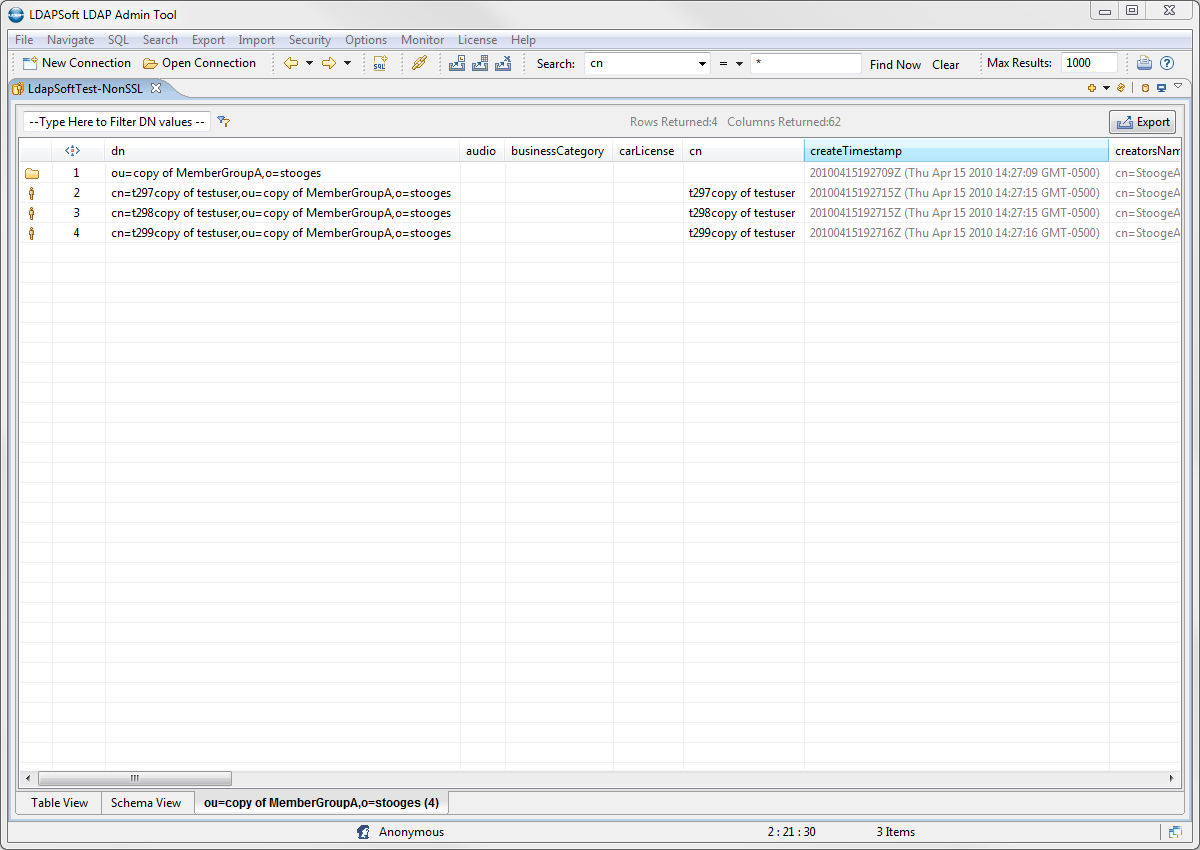Click the filter funnel icon beside DN filter
Screen dimensions: 1200x850
tap(224, 122)
